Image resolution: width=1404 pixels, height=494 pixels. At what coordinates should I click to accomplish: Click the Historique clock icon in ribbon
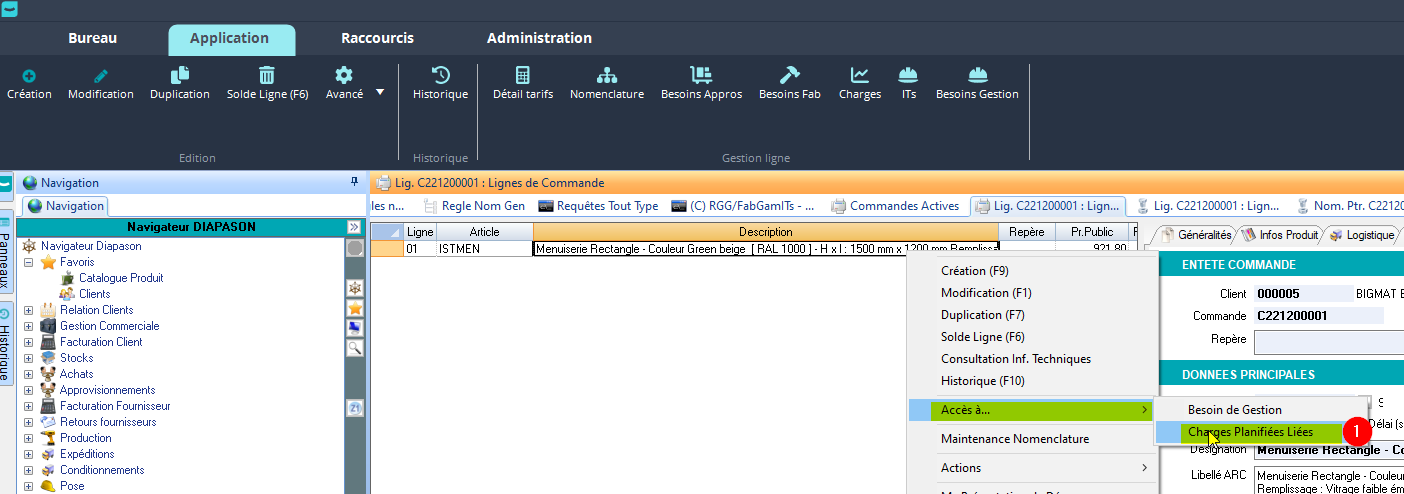(x=440, y=76)
